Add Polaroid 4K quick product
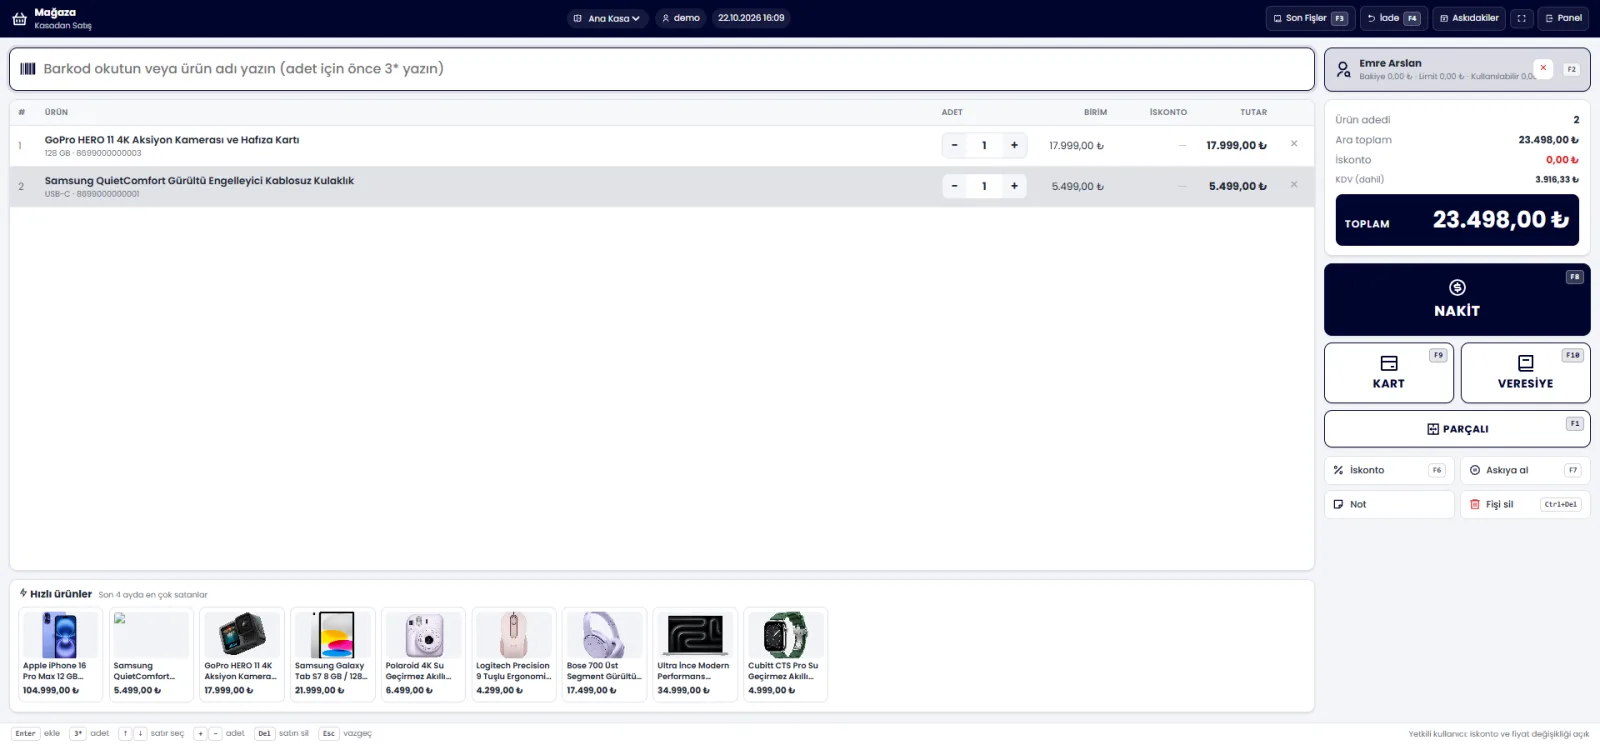The image size is (1600, 745). [423, 654]
